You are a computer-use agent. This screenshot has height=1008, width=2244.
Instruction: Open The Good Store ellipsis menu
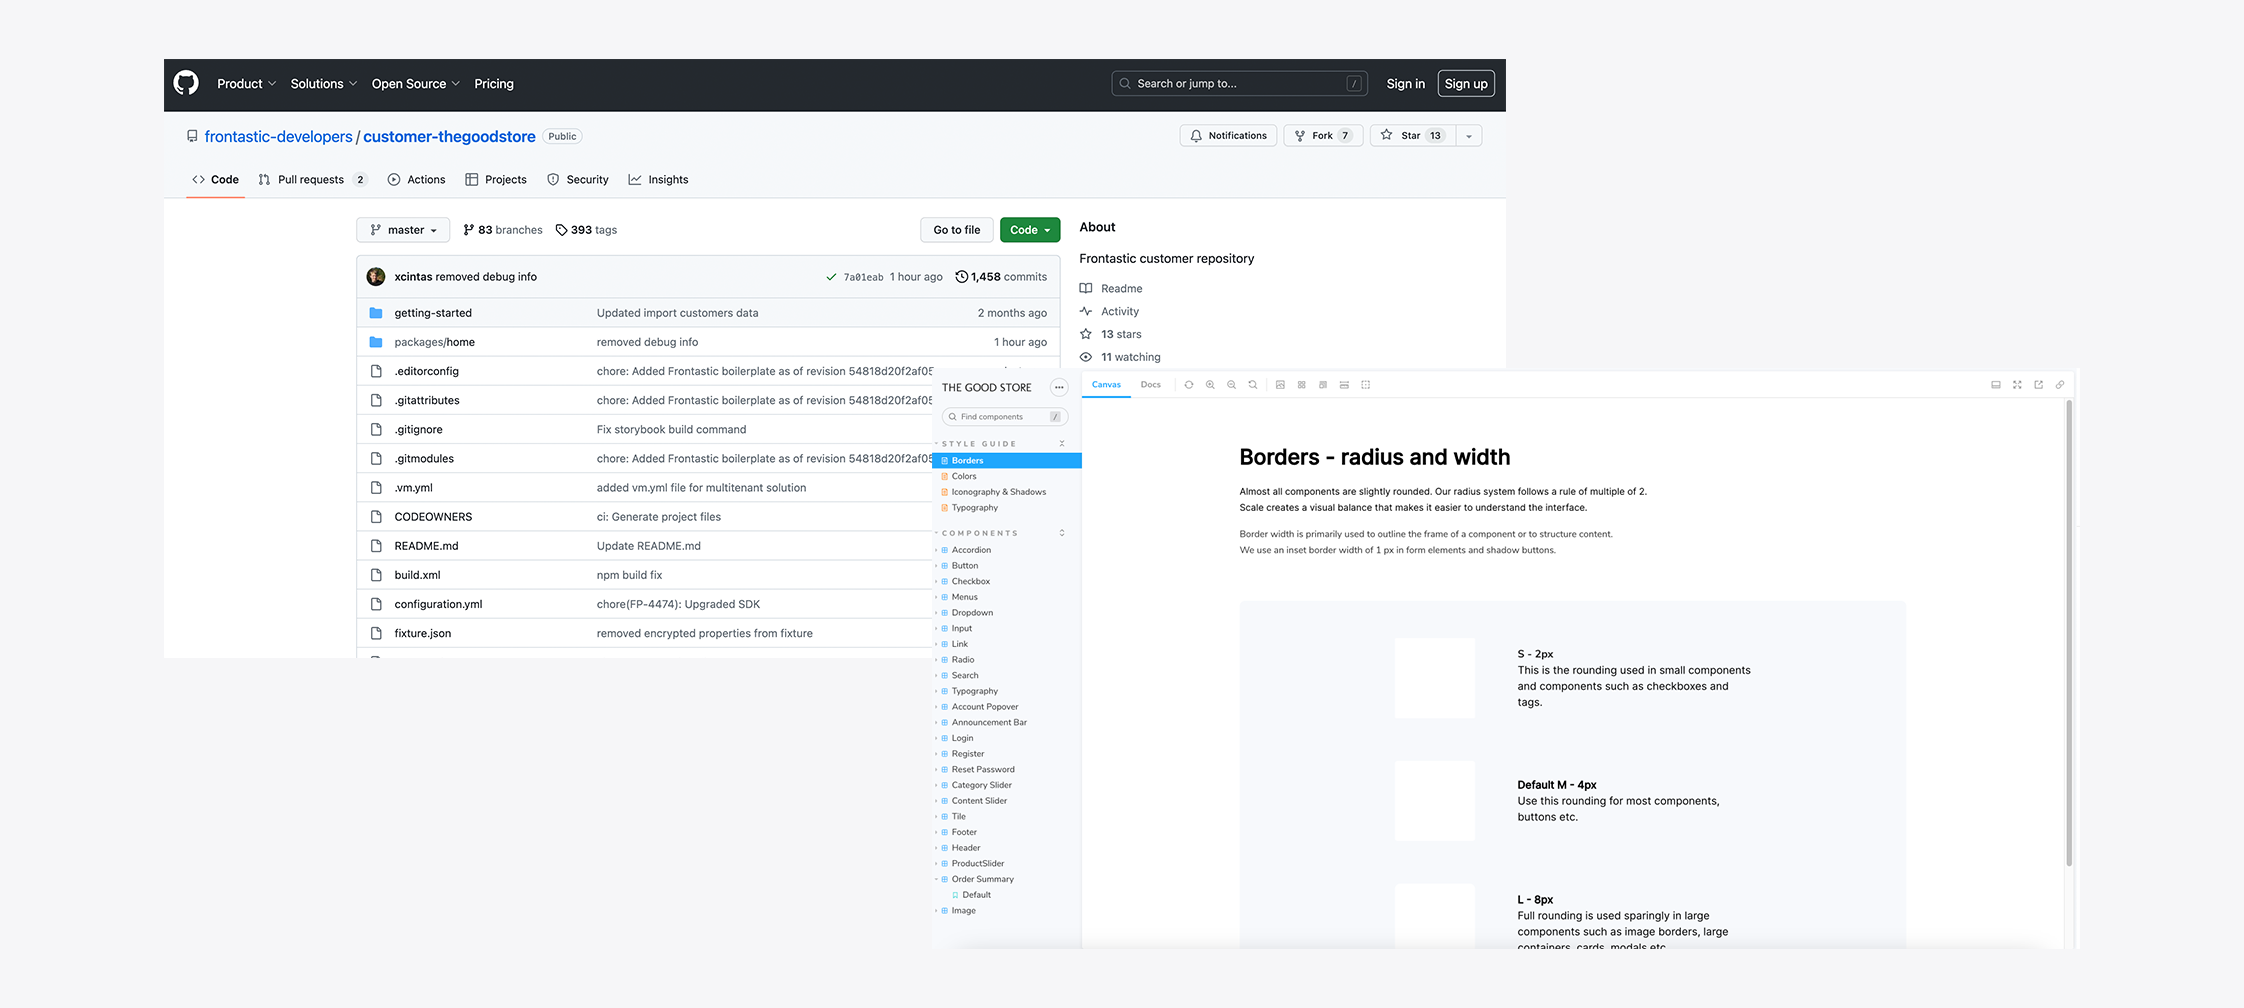click(x=1059, y=388)
